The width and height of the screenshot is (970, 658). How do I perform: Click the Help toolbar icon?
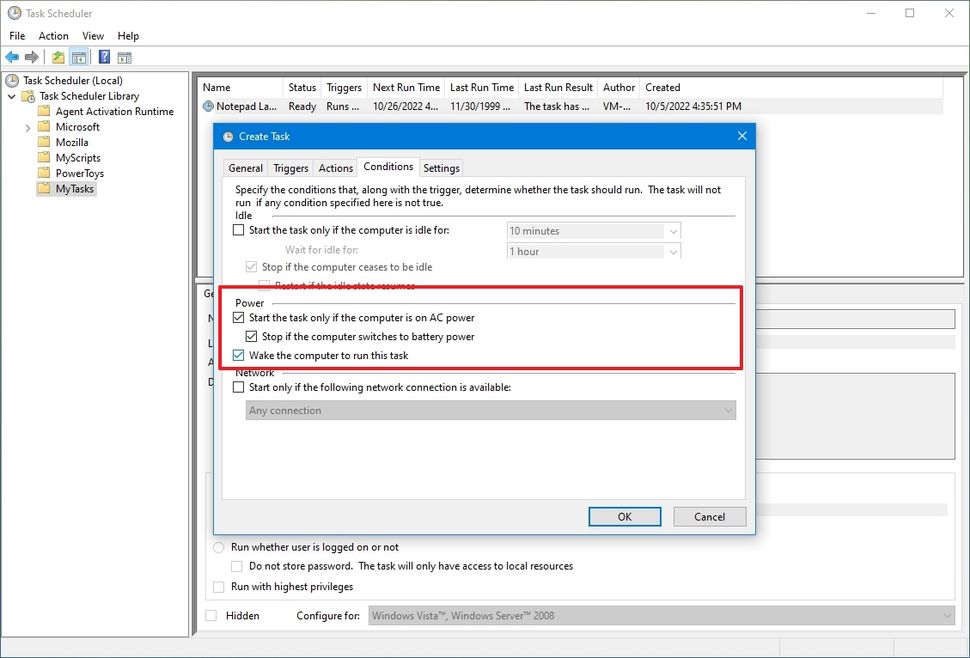click(103, 57)
